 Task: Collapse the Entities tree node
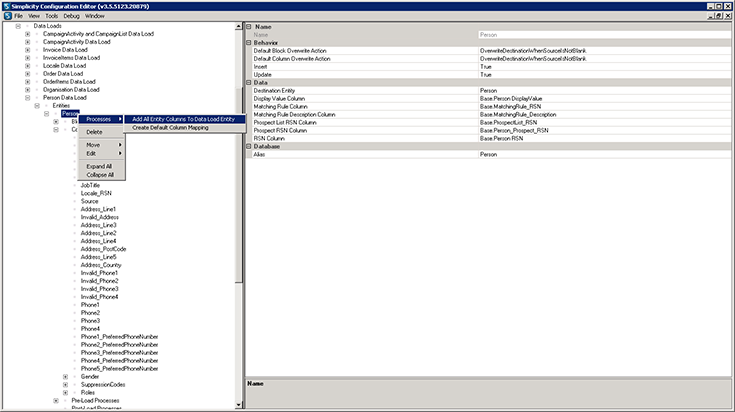click(37, 106)
